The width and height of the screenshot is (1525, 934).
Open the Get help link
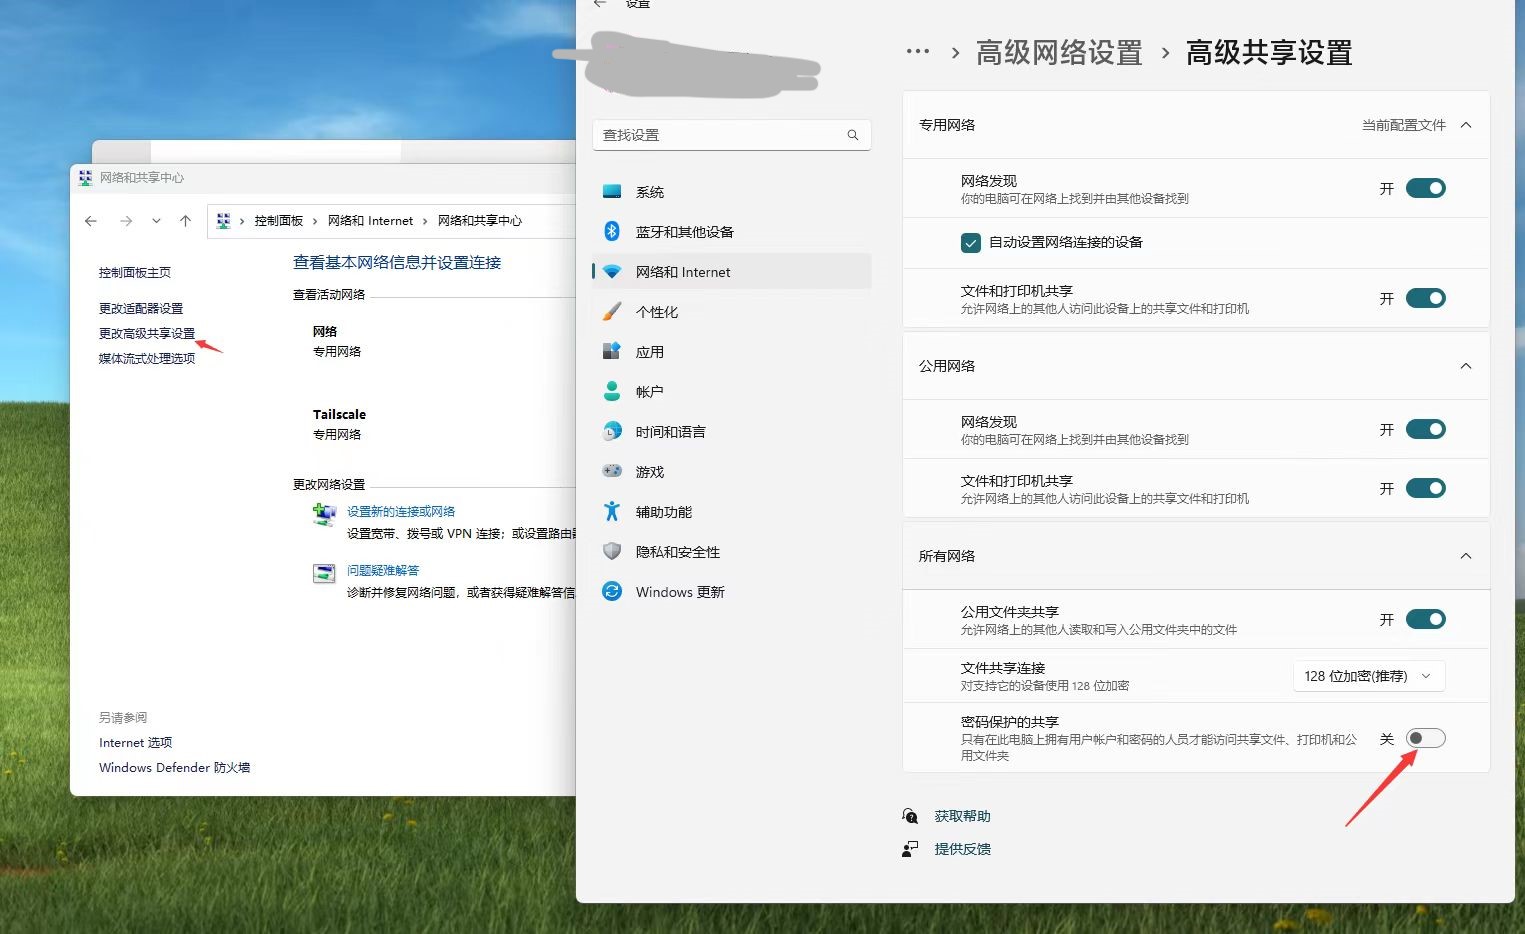[x=962, y=816]
